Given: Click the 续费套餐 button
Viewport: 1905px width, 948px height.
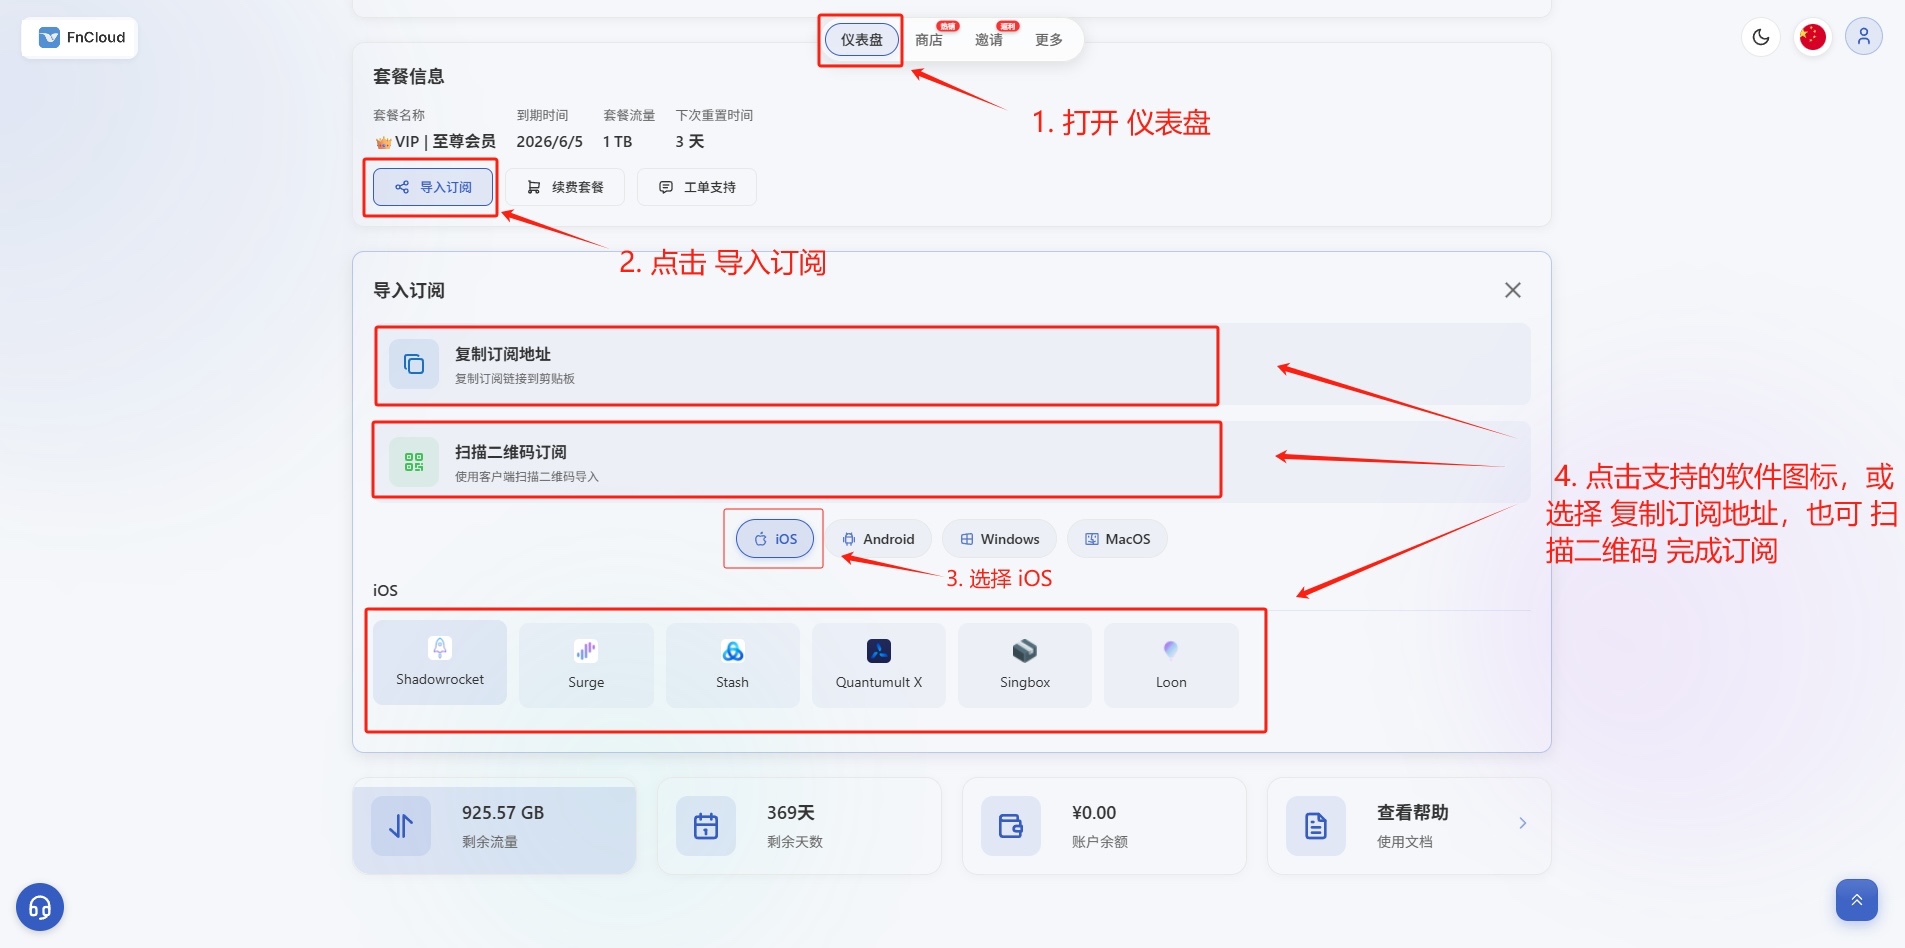Looking at the screenshot, I should click(565, 187).
